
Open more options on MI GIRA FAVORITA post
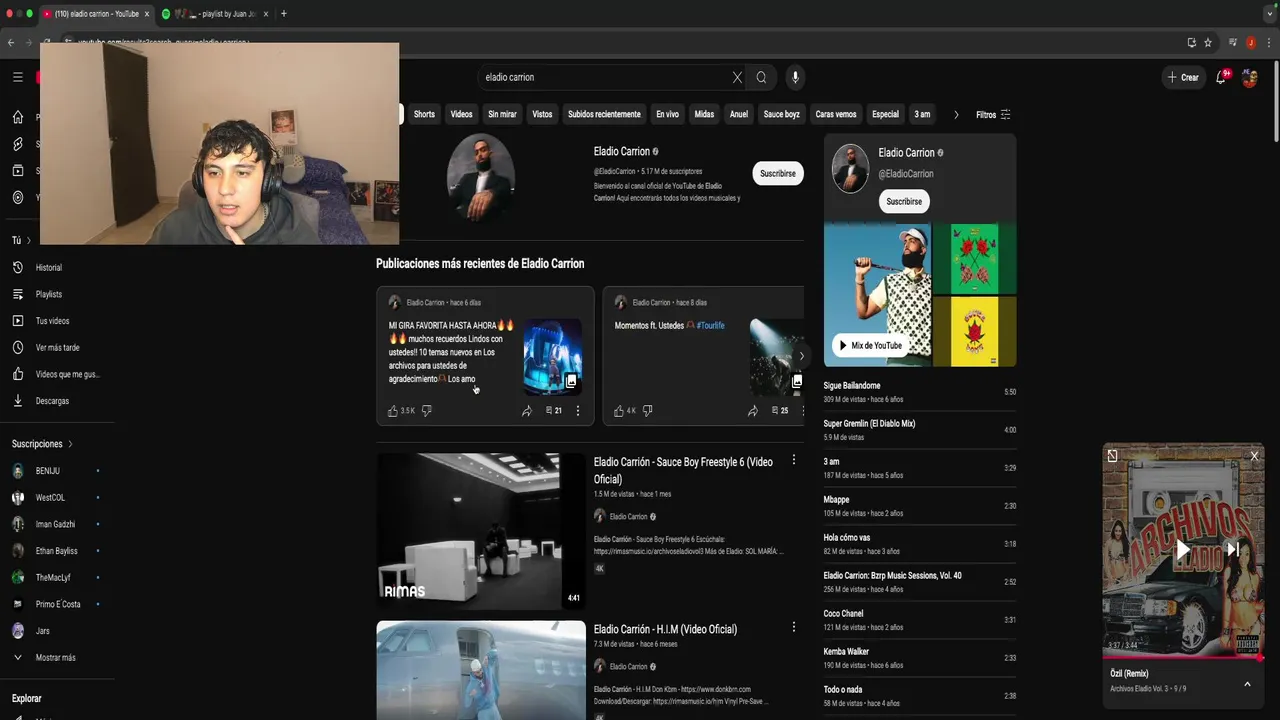coord(577,411)
